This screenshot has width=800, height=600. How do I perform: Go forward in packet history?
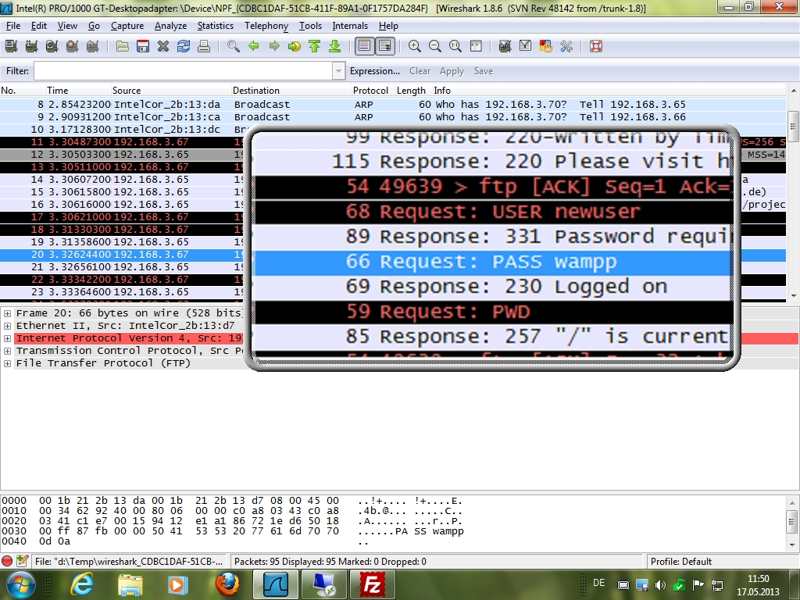[x=274, y=47]
